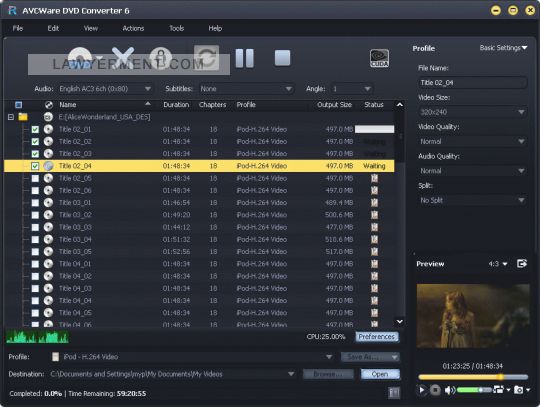The width and height of the screenshot is (540, 407).
Task: Play the preview video
Action: (422, 390)
